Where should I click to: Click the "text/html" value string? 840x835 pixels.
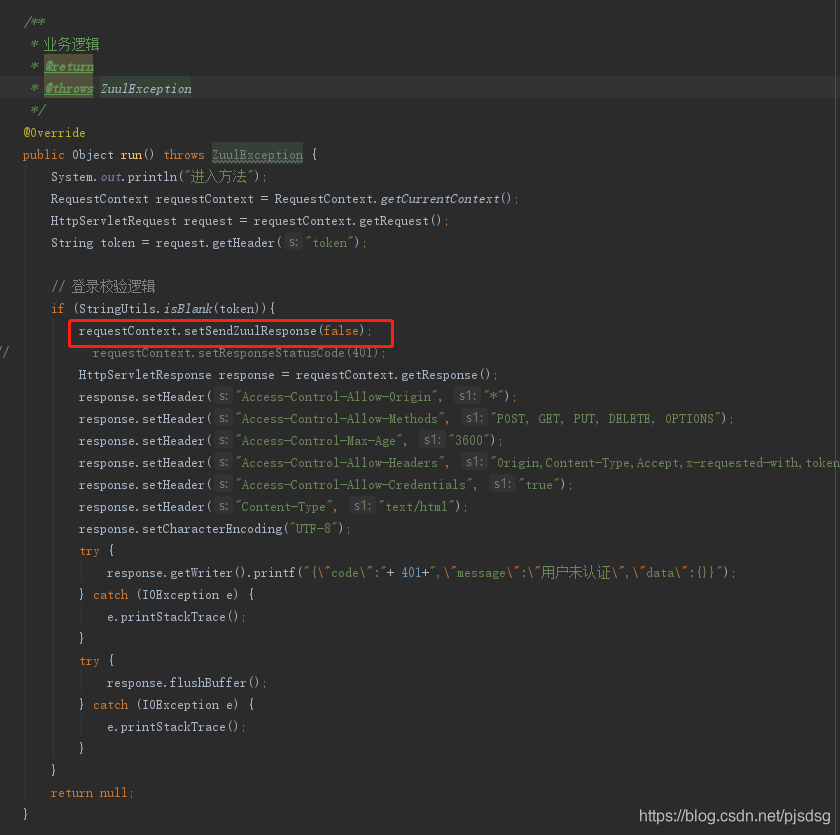417,507
